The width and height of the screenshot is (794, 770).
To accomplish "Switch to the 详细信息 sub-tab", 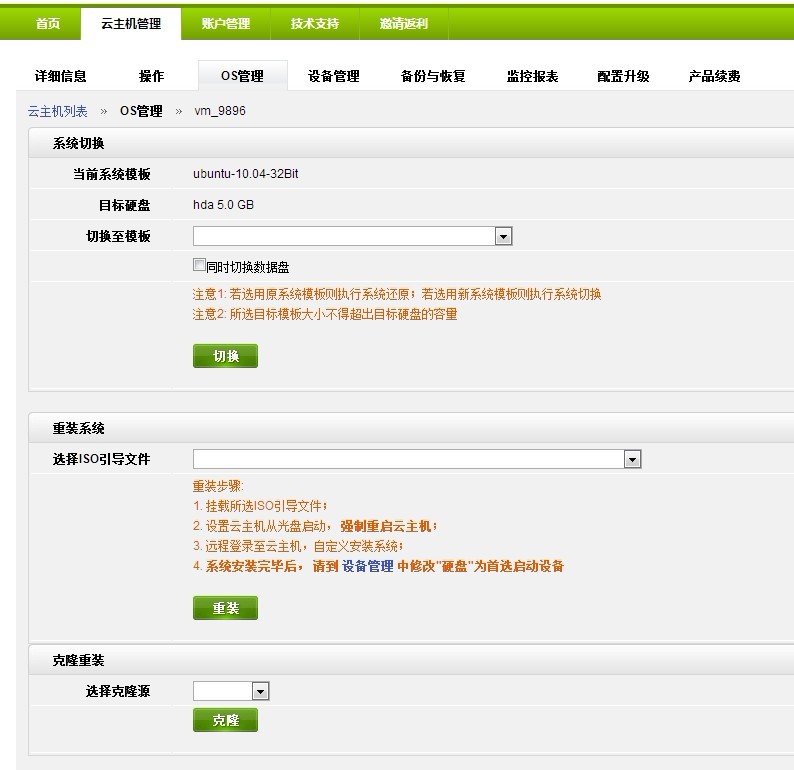I will tap(60, 76).
